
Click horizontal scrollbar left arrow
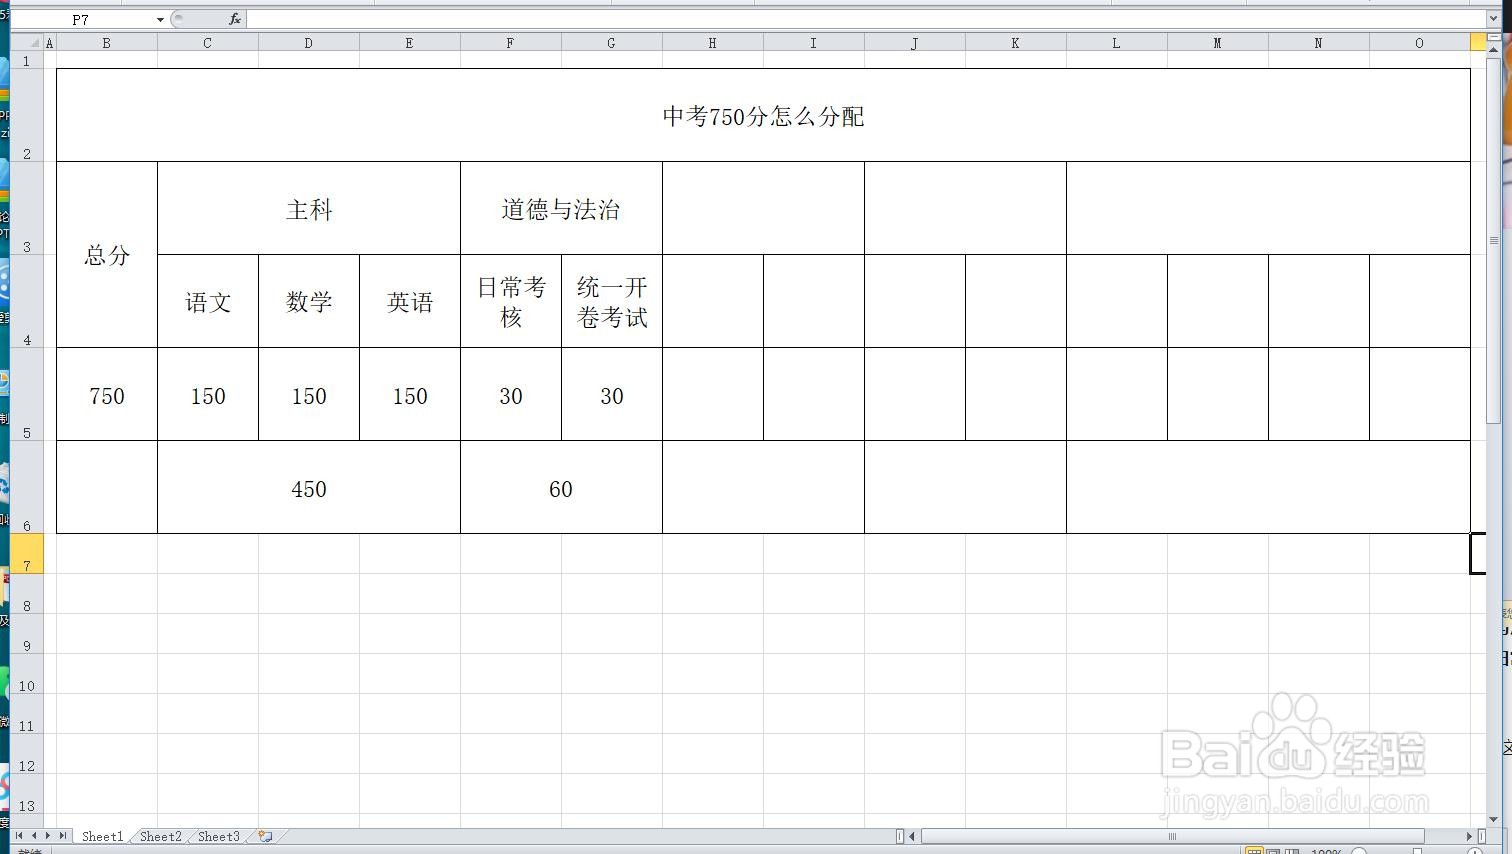tap(912, 836)
